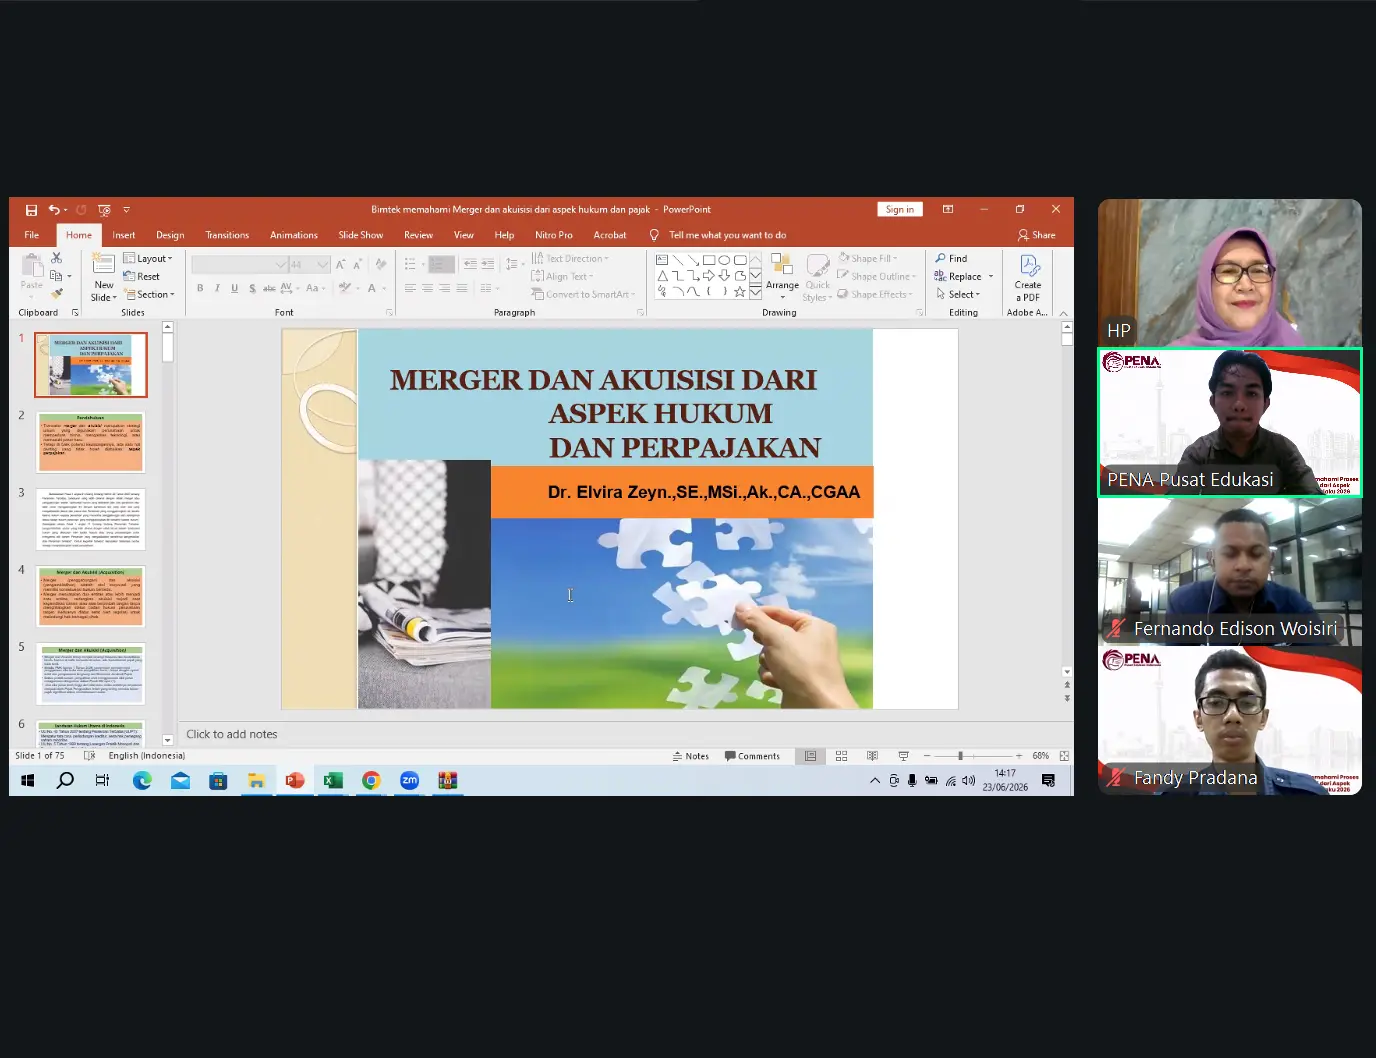This screenshot has height=1058, width=1376.
Task: Click the Sign in button
Action: pyautogui.click(x=900, y=209)
